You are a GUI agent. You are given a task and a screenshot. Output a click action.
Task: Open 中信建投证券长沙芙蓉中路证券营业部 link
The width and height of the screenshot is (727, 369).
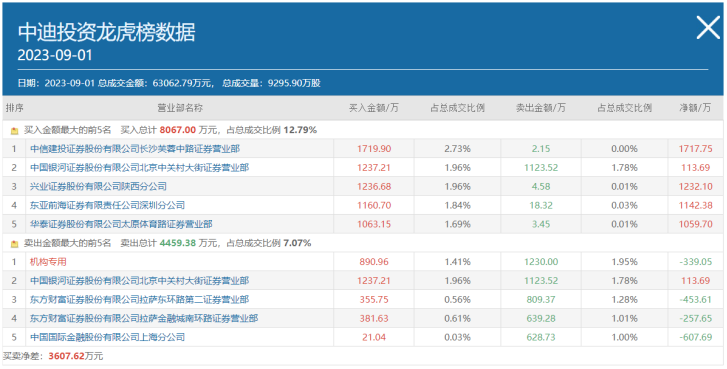(135, 149)
